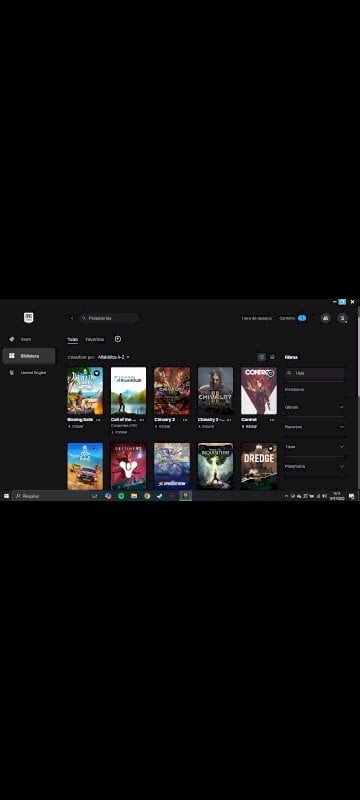Open Dakar Desert Rally game cover
Image resolution: width=360 pixels, height=800 pixels.
[x=85, y=466]
